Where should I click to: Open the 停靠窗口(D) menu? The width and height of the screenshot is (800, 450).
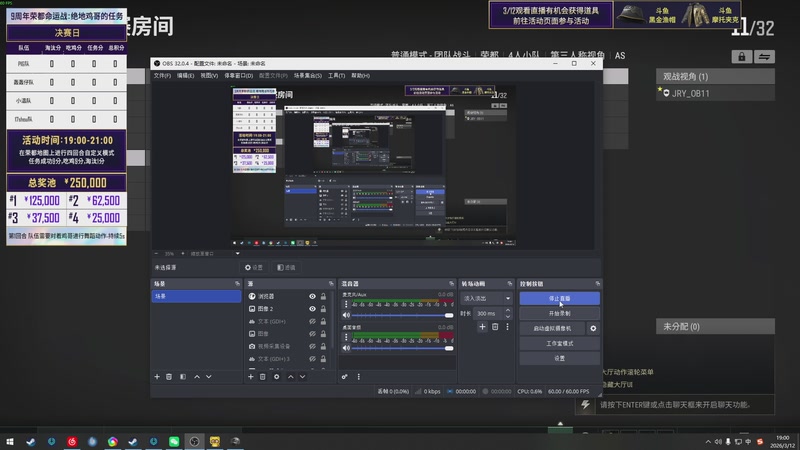[x=239, y=76]
